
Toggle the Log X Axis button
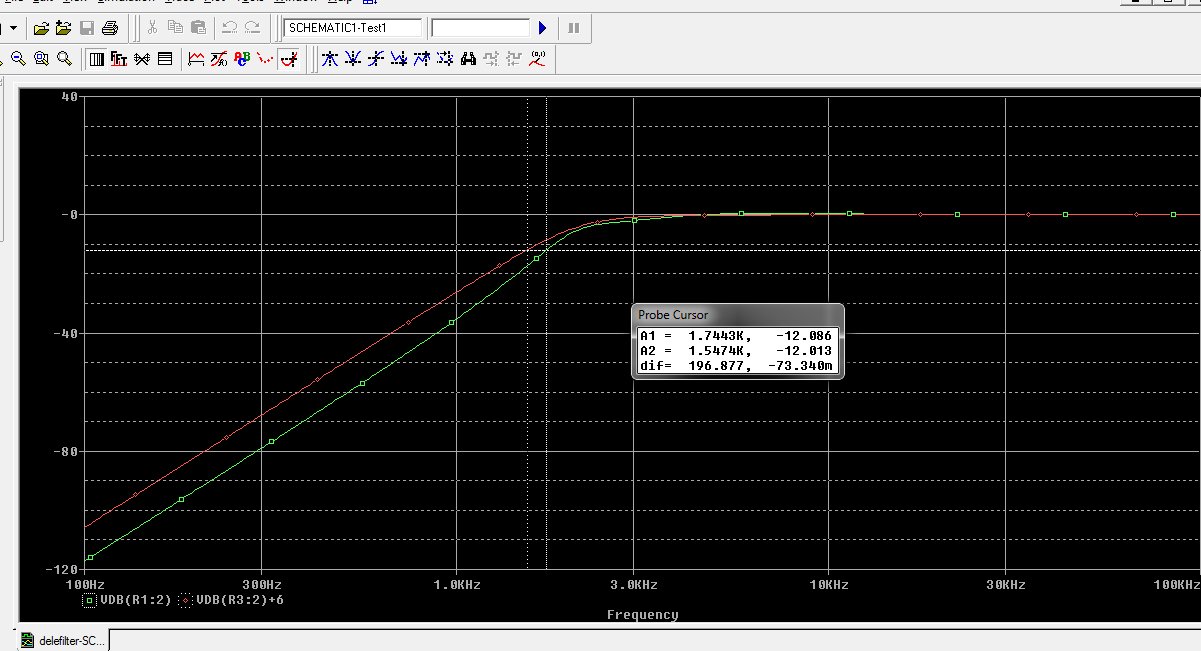[96, 59]
